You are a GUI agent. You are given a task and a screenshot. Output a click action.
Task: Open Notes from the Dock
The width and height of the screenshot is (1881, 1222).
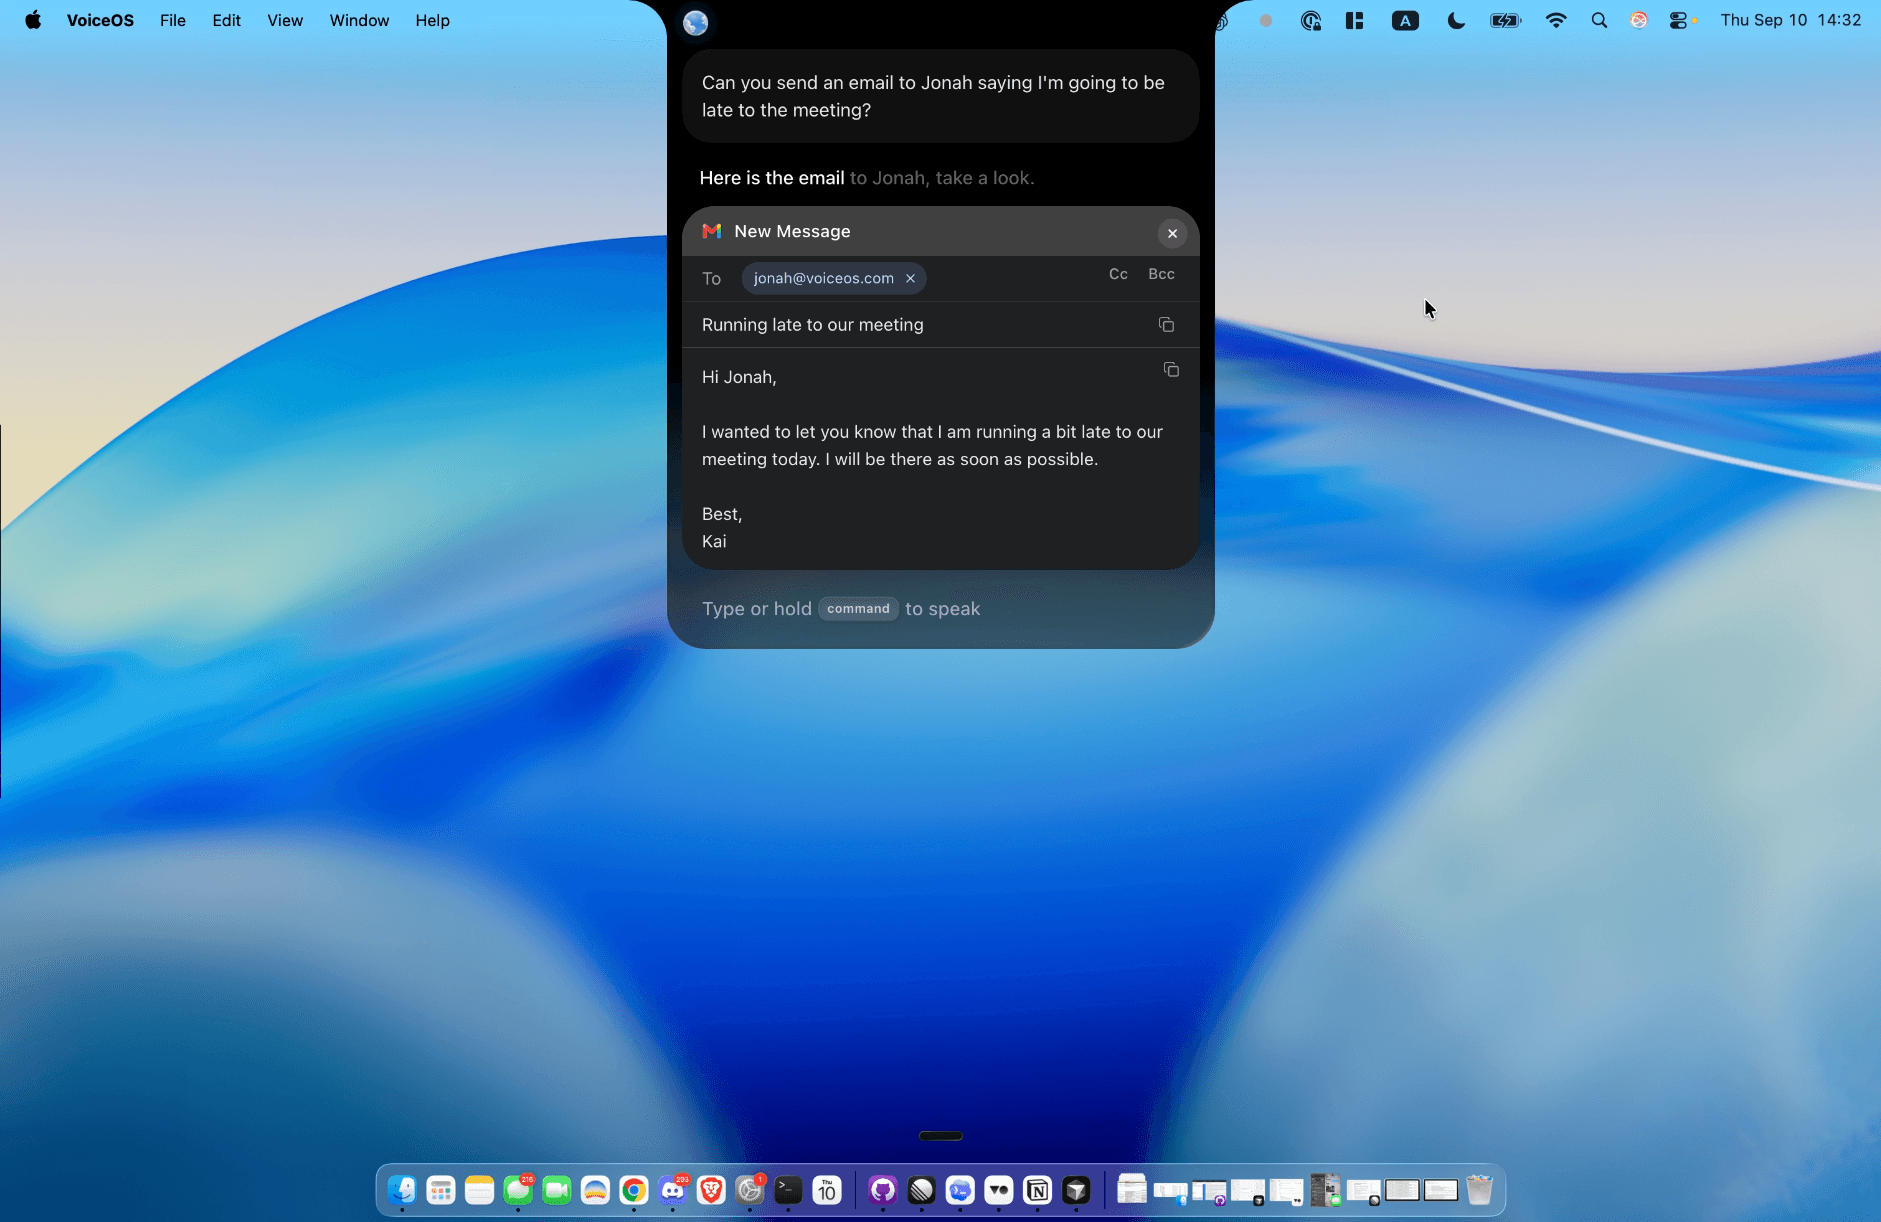[479, 1190]
